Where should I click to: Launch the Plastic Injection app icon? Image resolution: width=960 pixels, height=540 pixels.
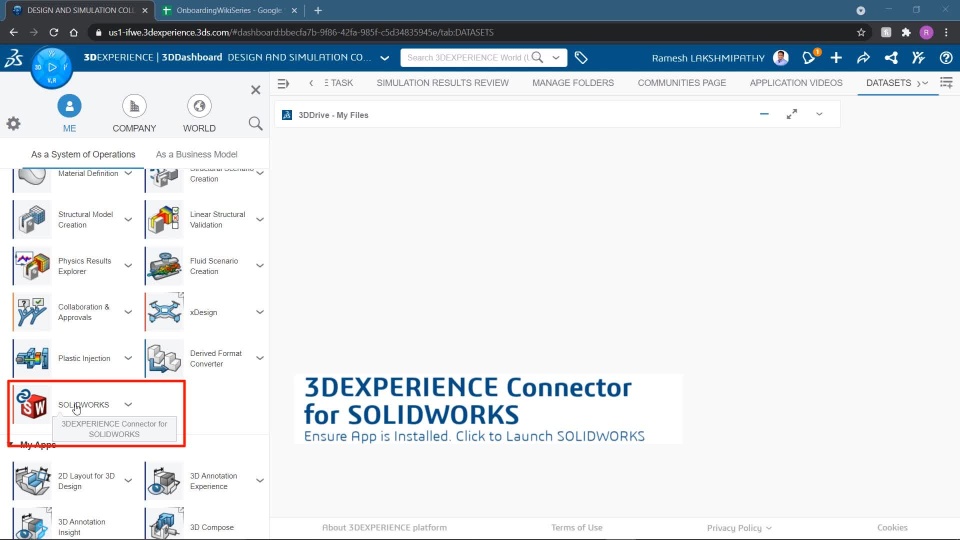point(32,358)
